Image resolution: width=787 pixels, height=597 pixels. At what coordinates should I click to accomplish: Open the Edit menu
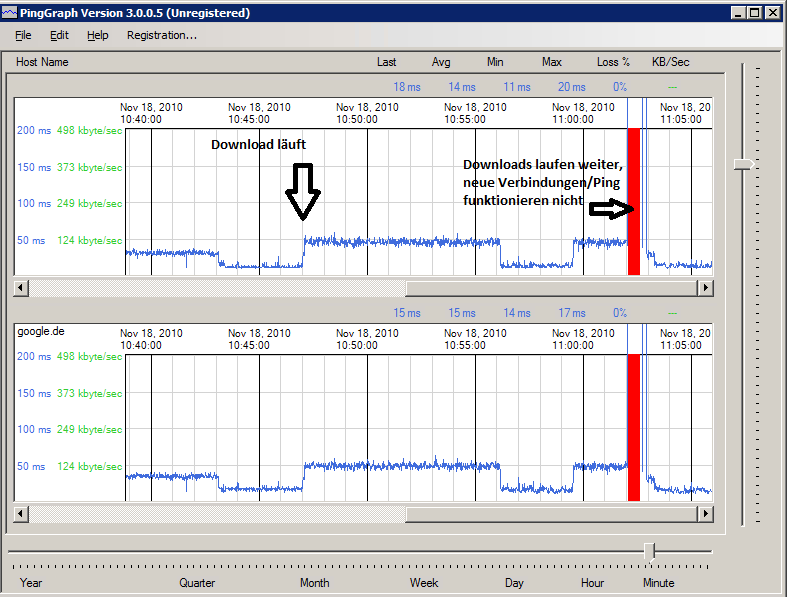(59, 35)
